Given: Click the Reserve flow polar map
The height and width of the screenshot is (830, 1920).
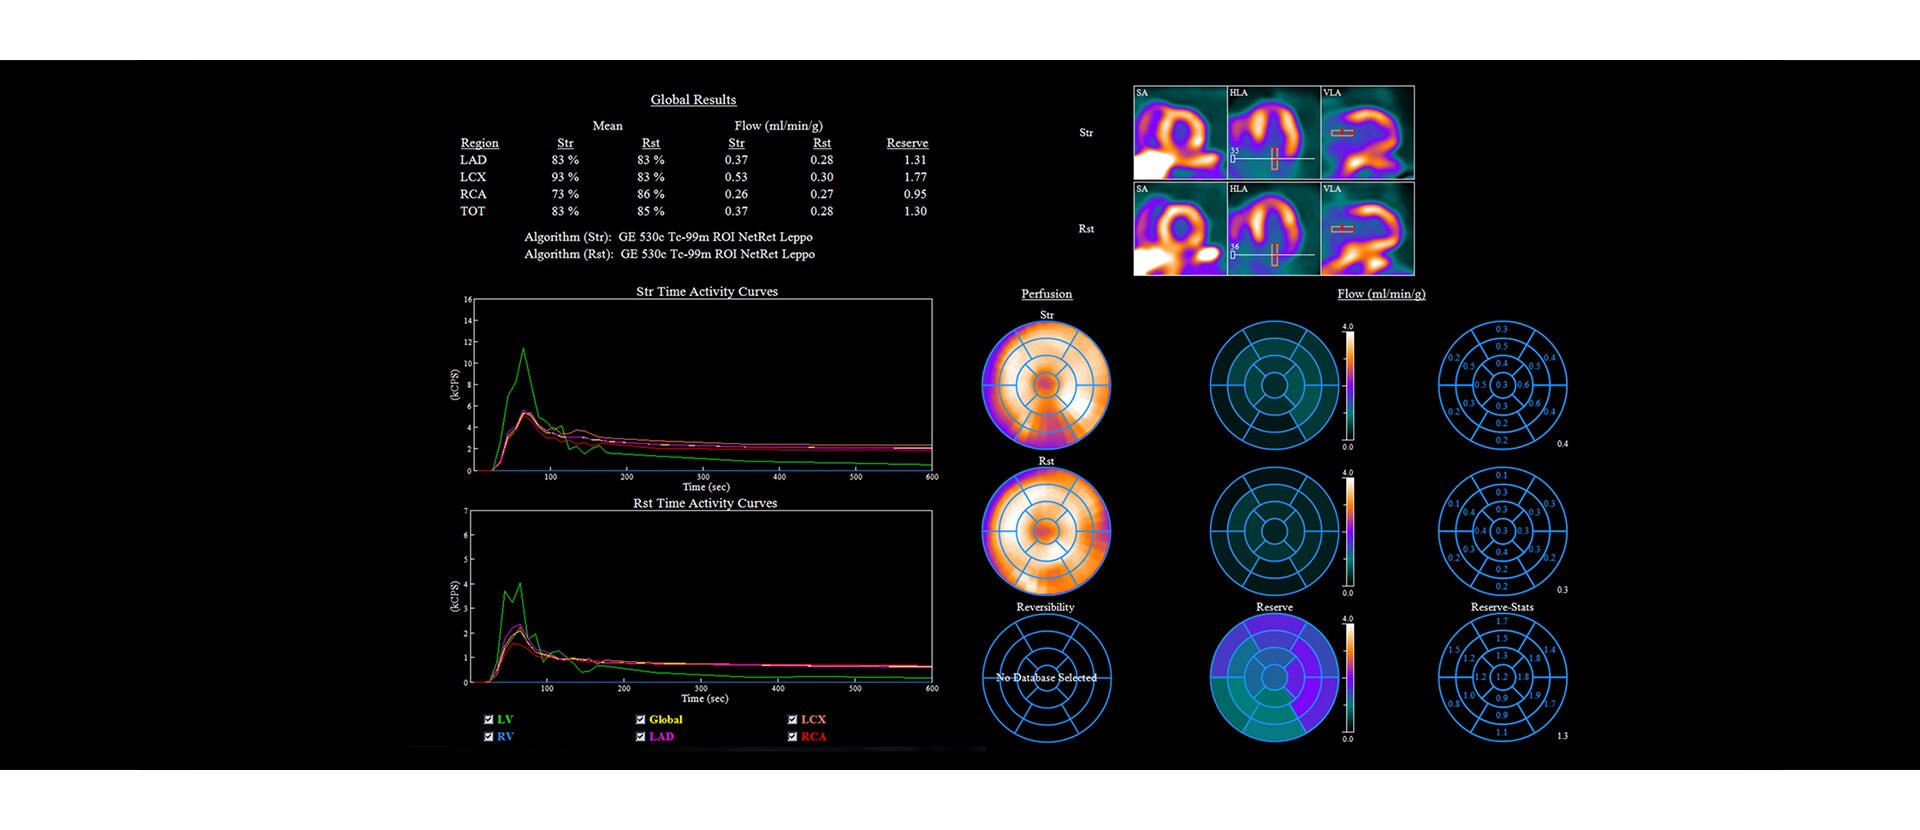Looking at the screenshot, I should (1274, 677).
